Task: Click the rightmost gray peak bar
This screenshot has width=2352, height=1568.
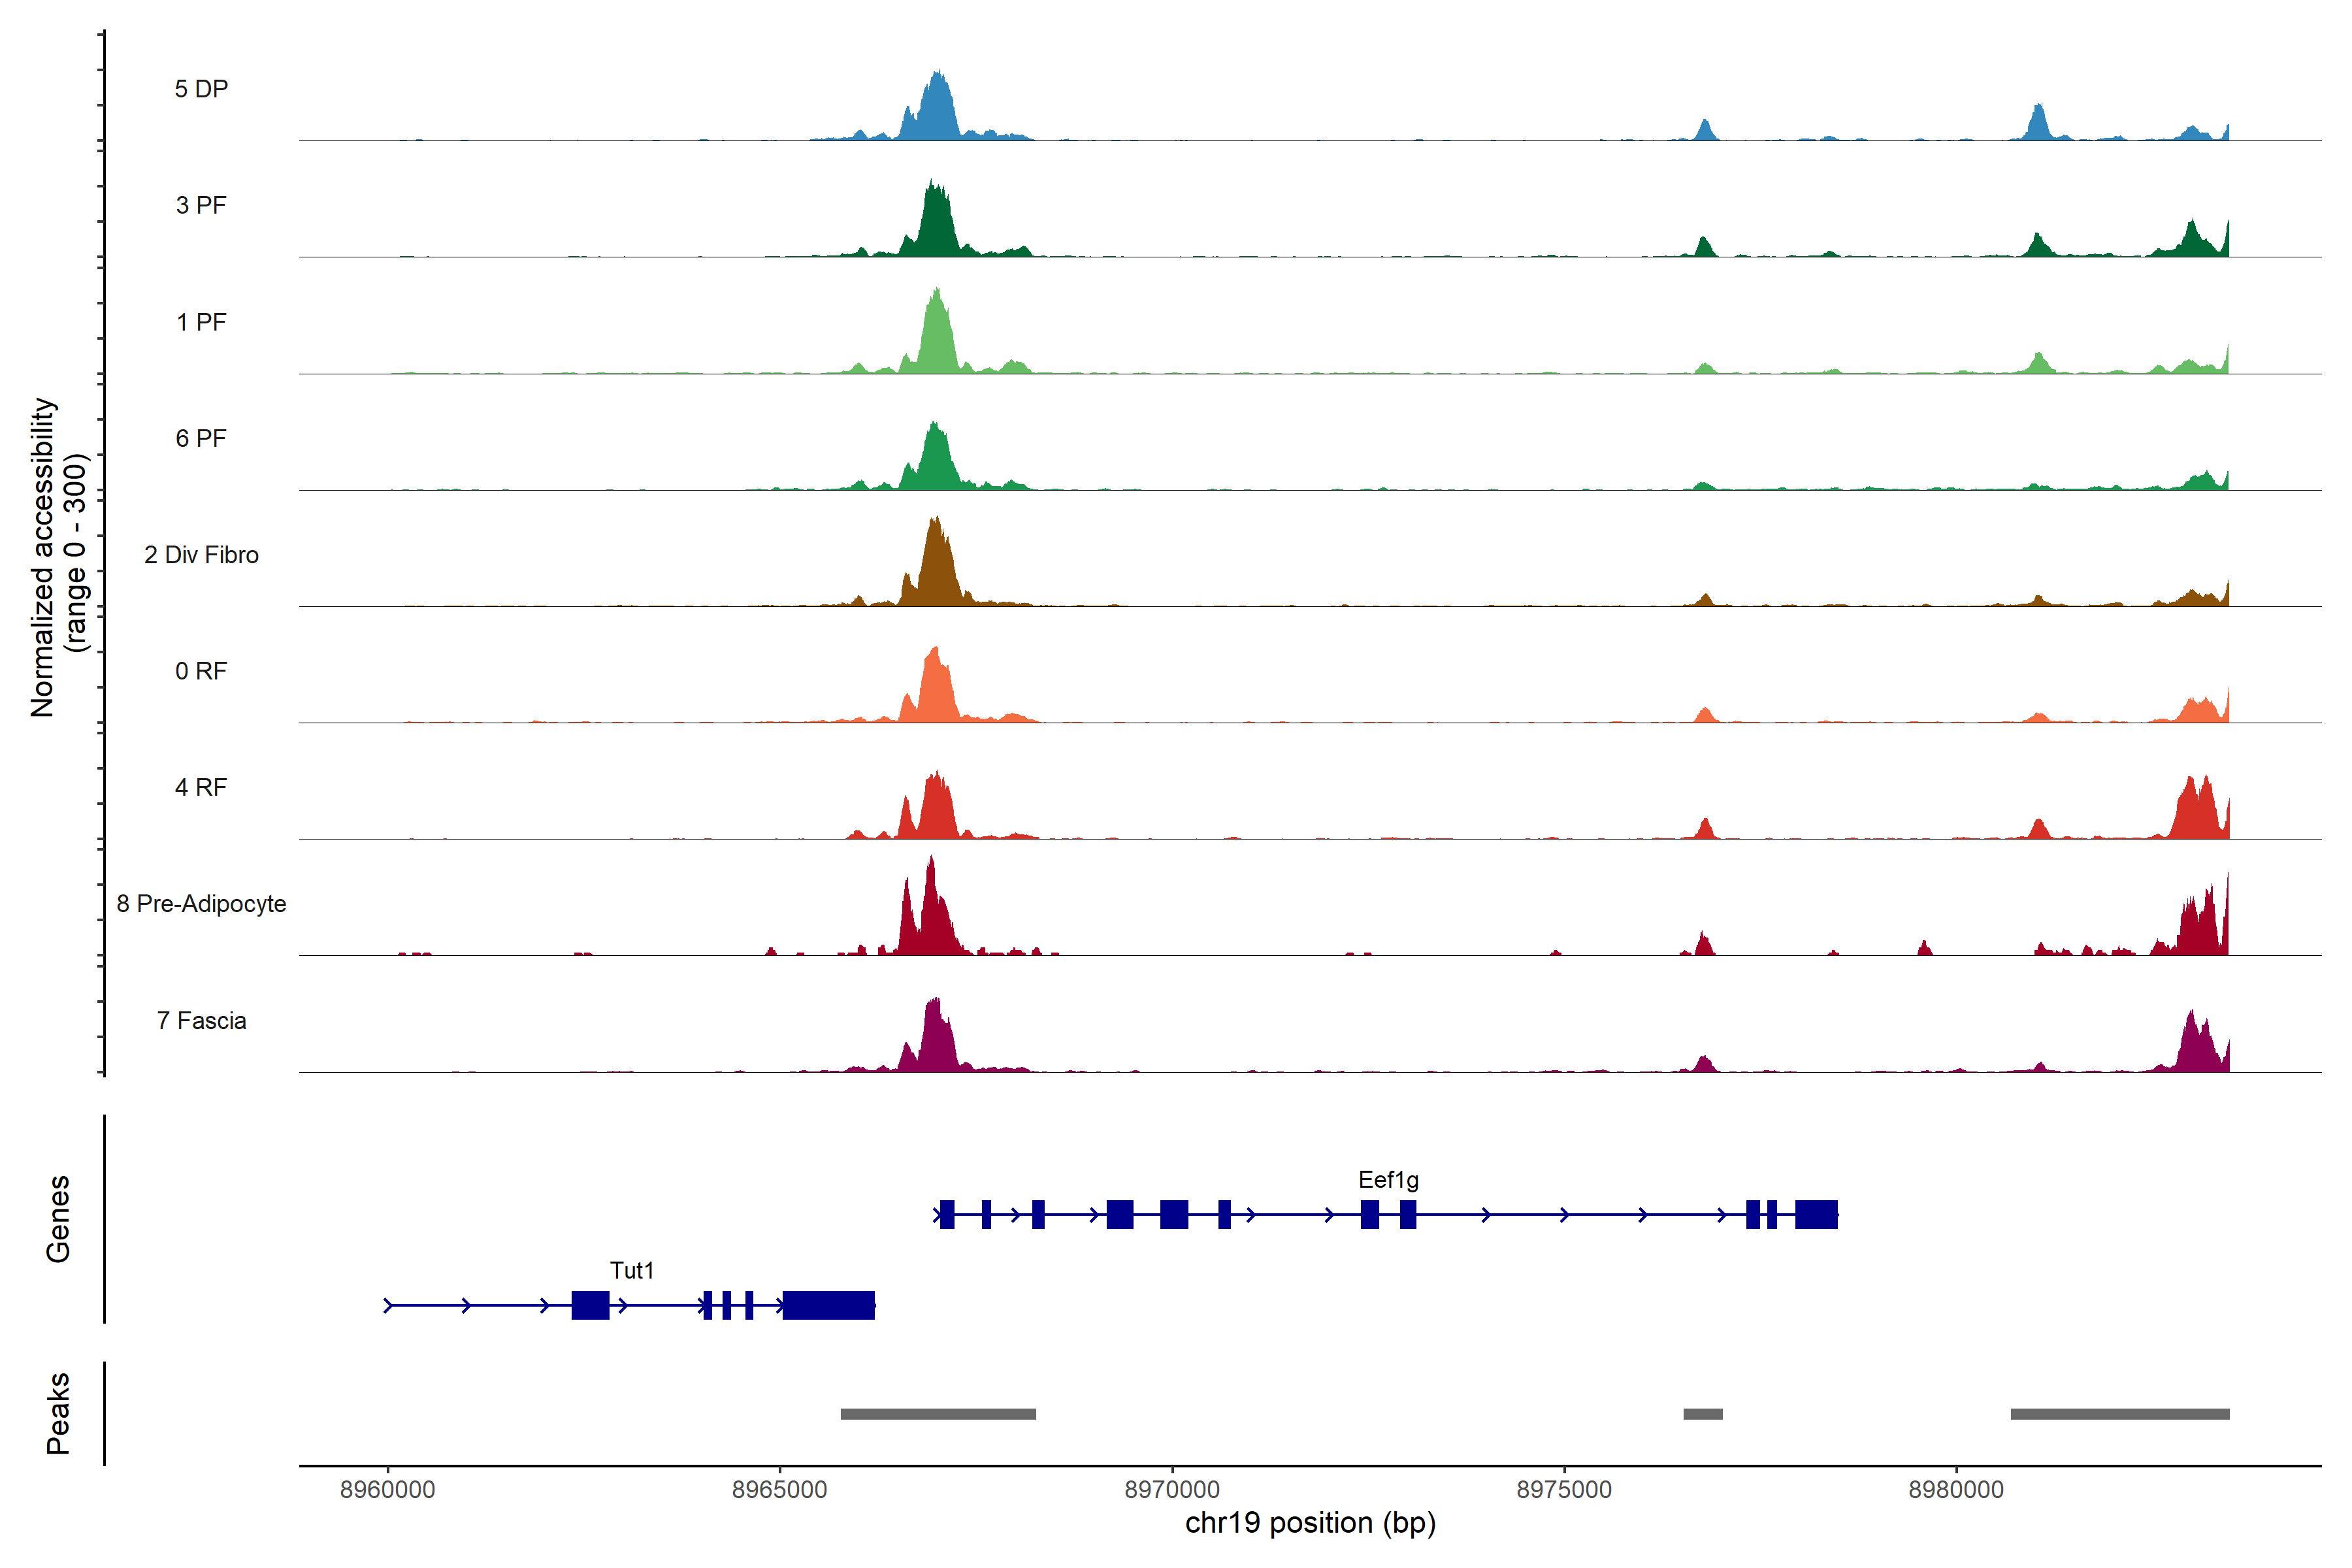Action: pos(2120,1414)
